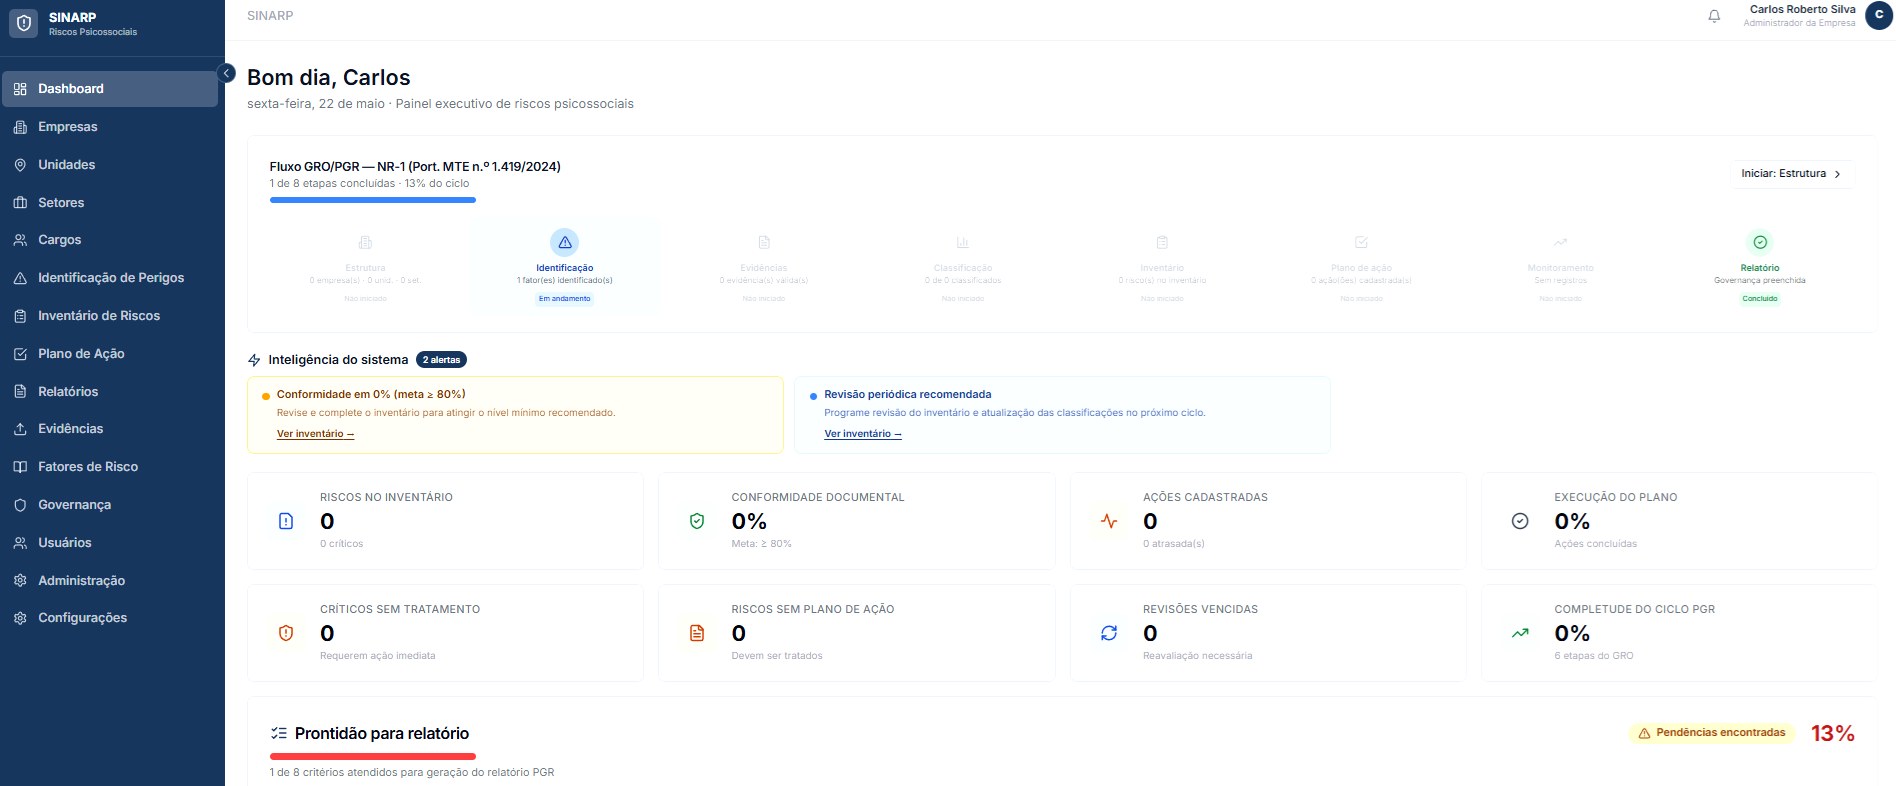Open the user avatar with letter C
1896x786 pixels.
pos(1879,15)
